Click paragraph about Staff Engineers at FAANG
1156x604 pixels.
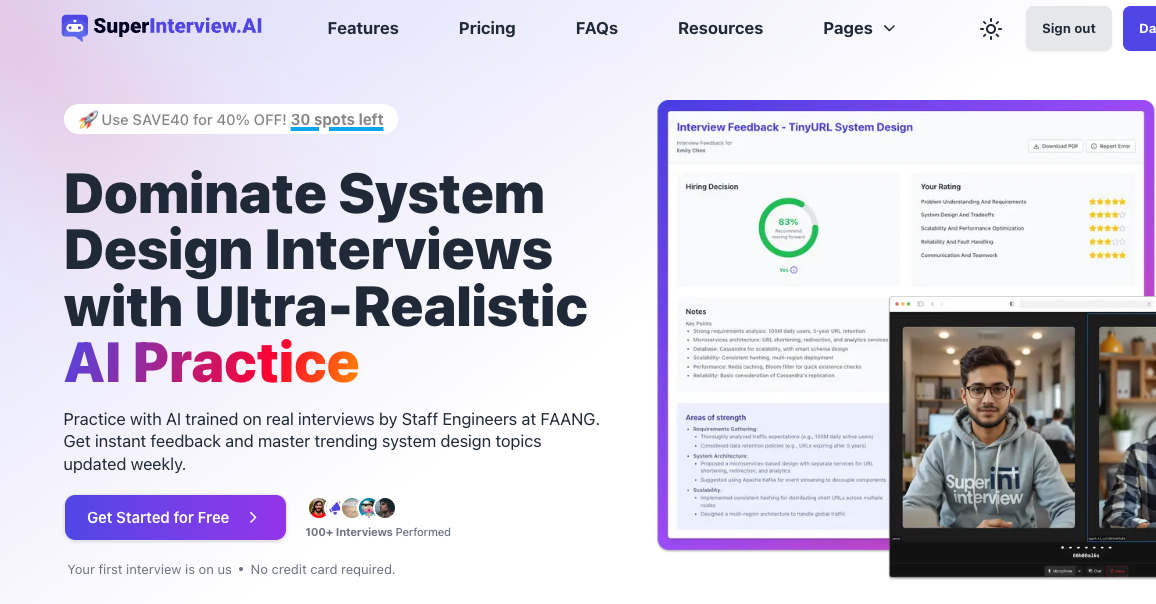331,441
